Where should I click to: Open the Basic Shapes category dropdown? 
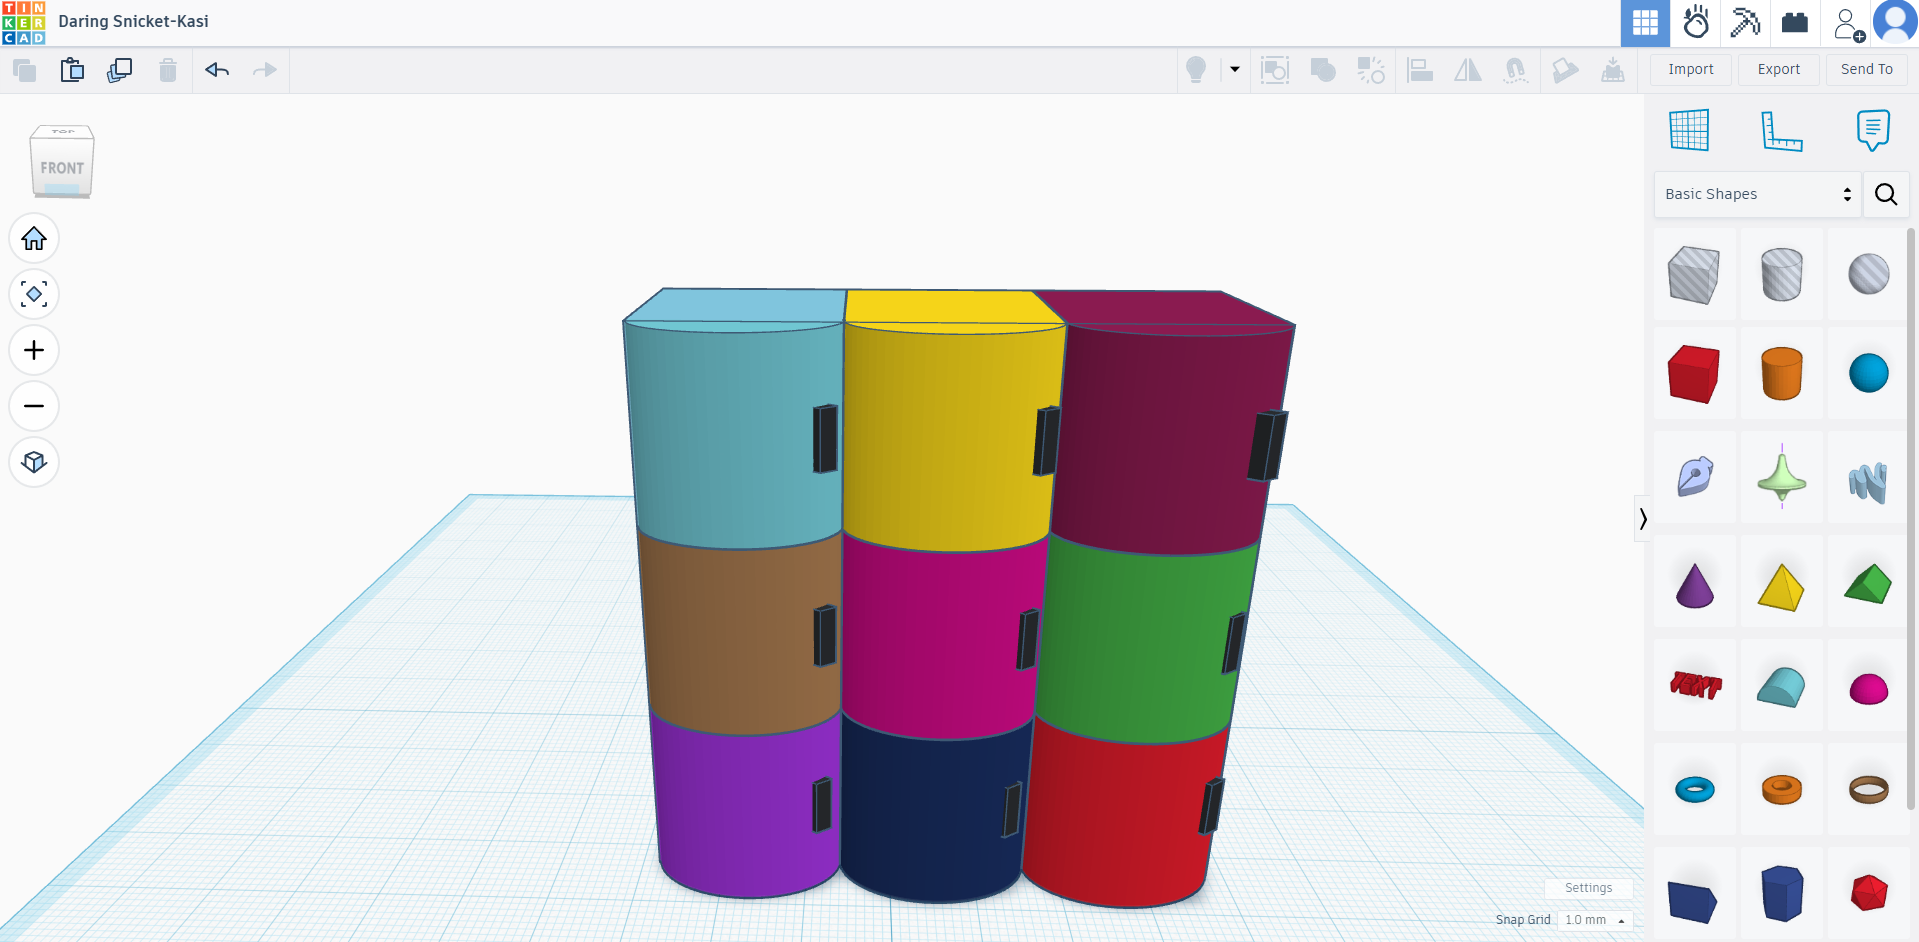coord(1757,194)
